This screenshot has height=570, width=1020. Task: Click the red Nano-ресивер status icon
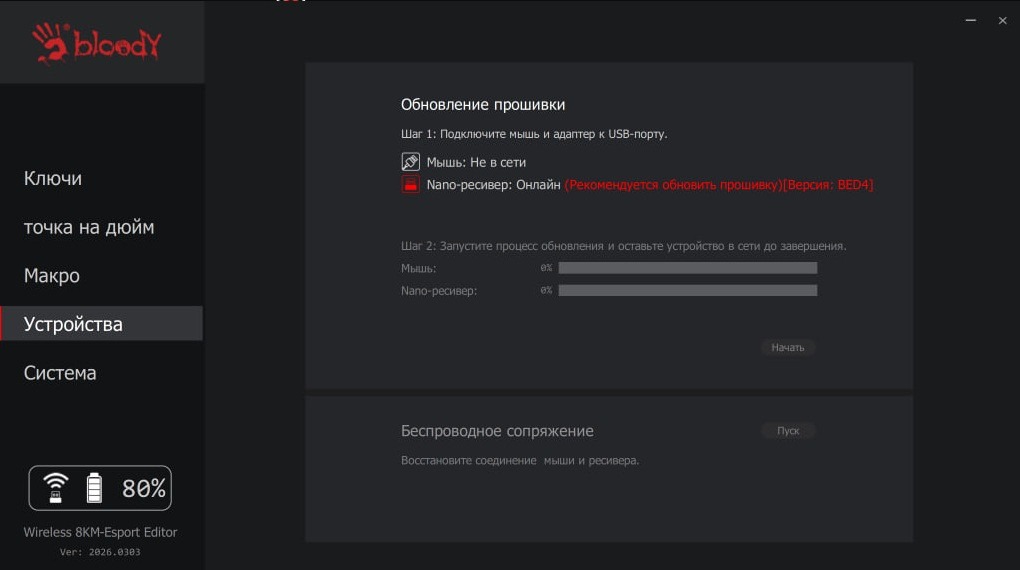click(x=410, y=184)
